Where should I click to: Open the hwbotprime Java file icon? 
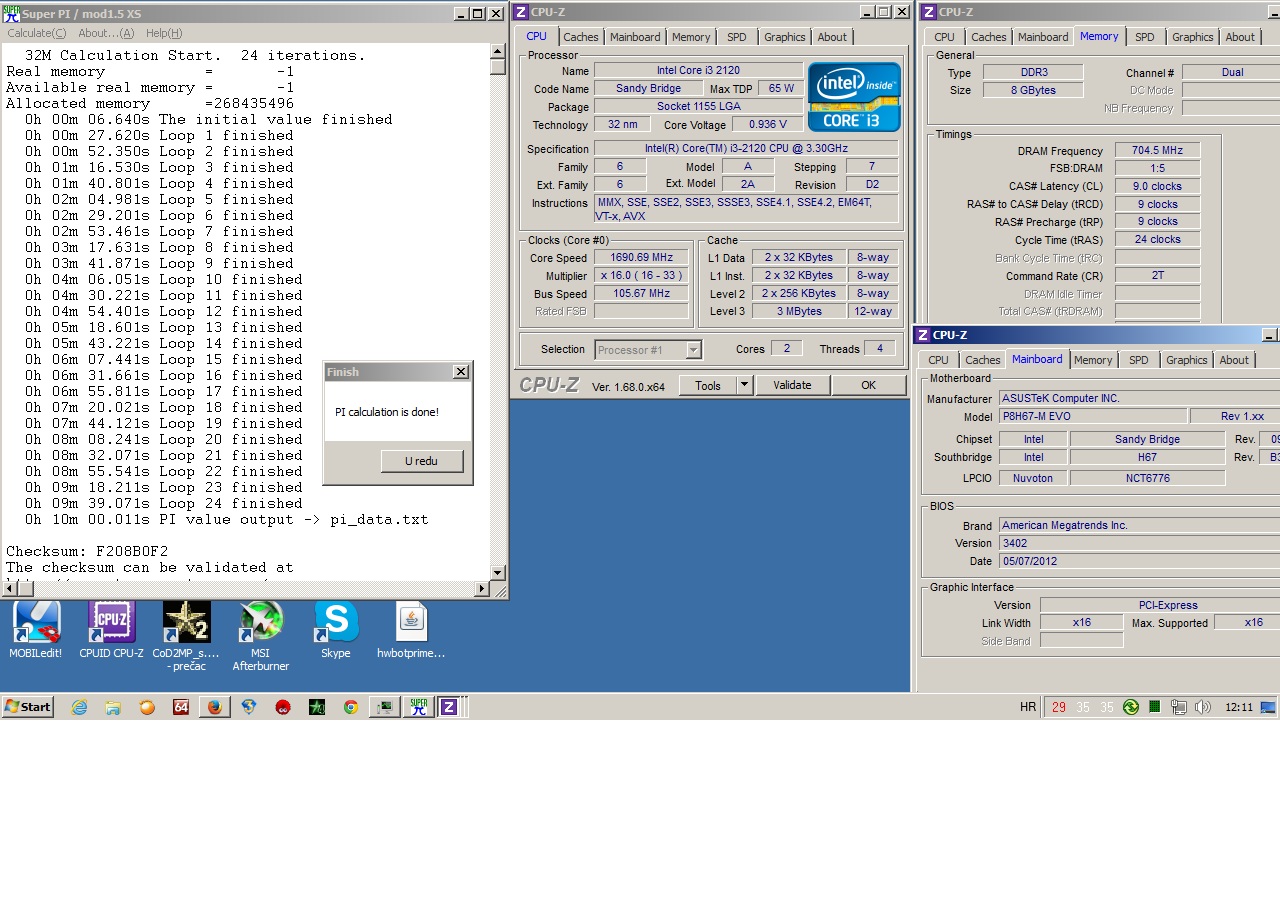(x=411, y=629)
